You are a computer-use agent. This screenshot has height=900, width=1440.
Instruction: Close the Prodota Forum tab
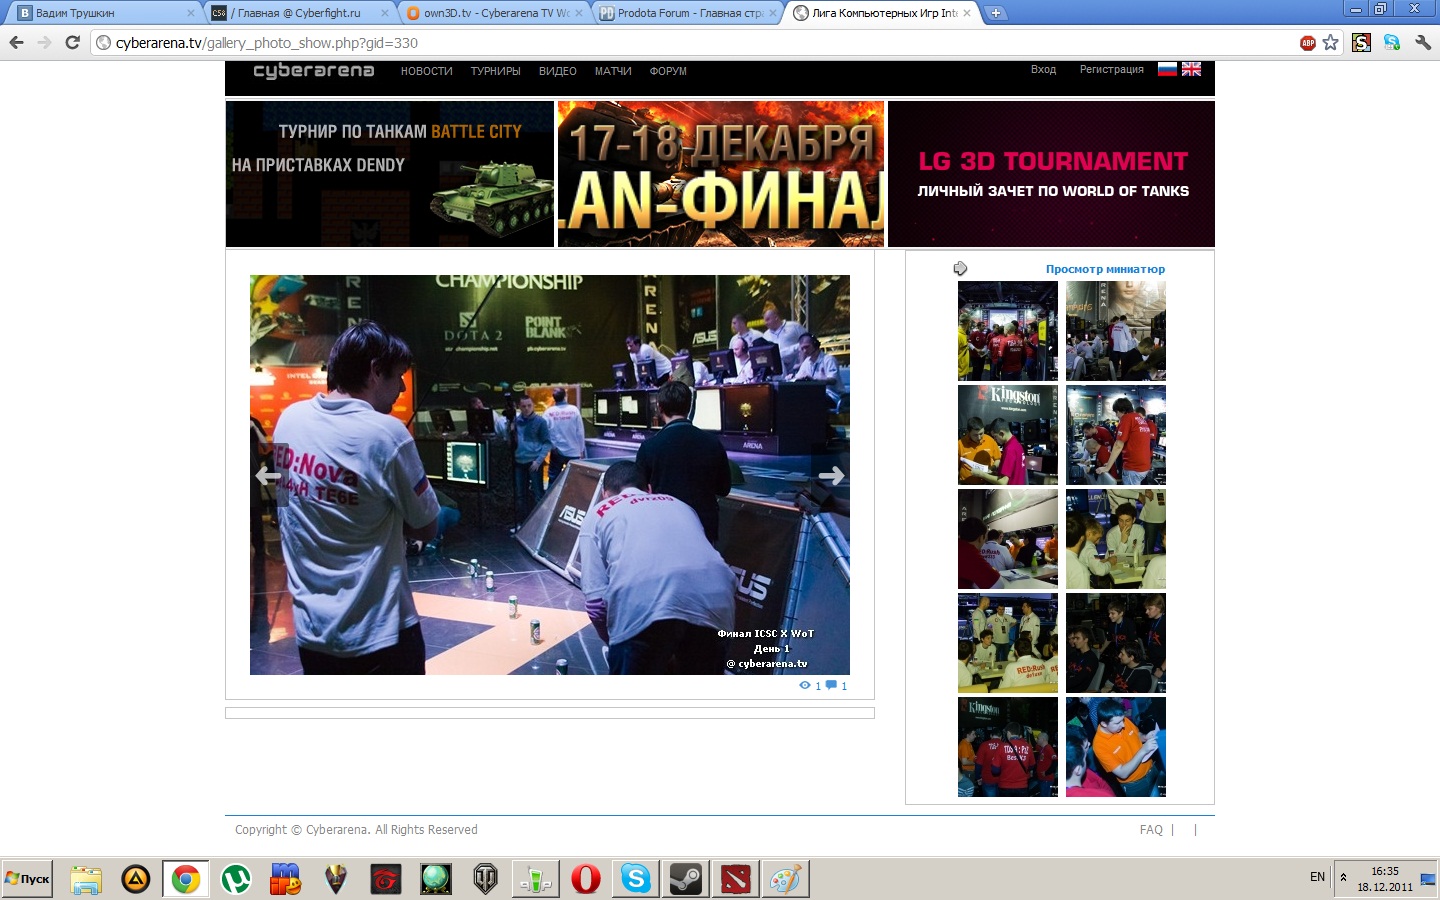(773, 13)
